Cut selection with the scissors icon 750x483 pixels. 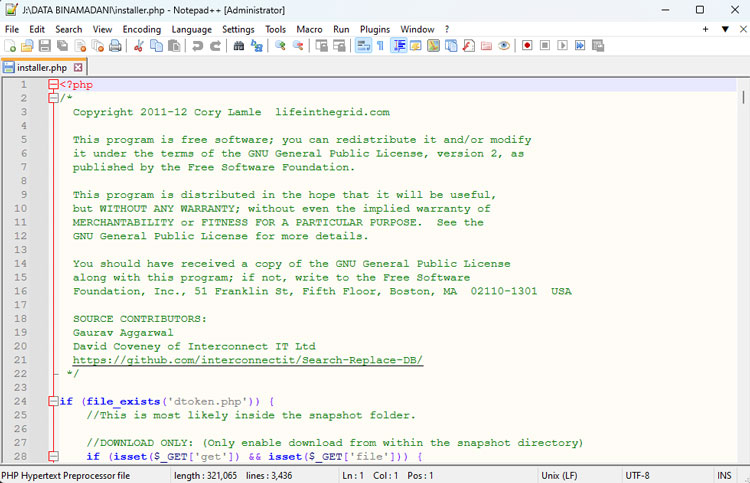pyautogui.click(x=139, y=46)
